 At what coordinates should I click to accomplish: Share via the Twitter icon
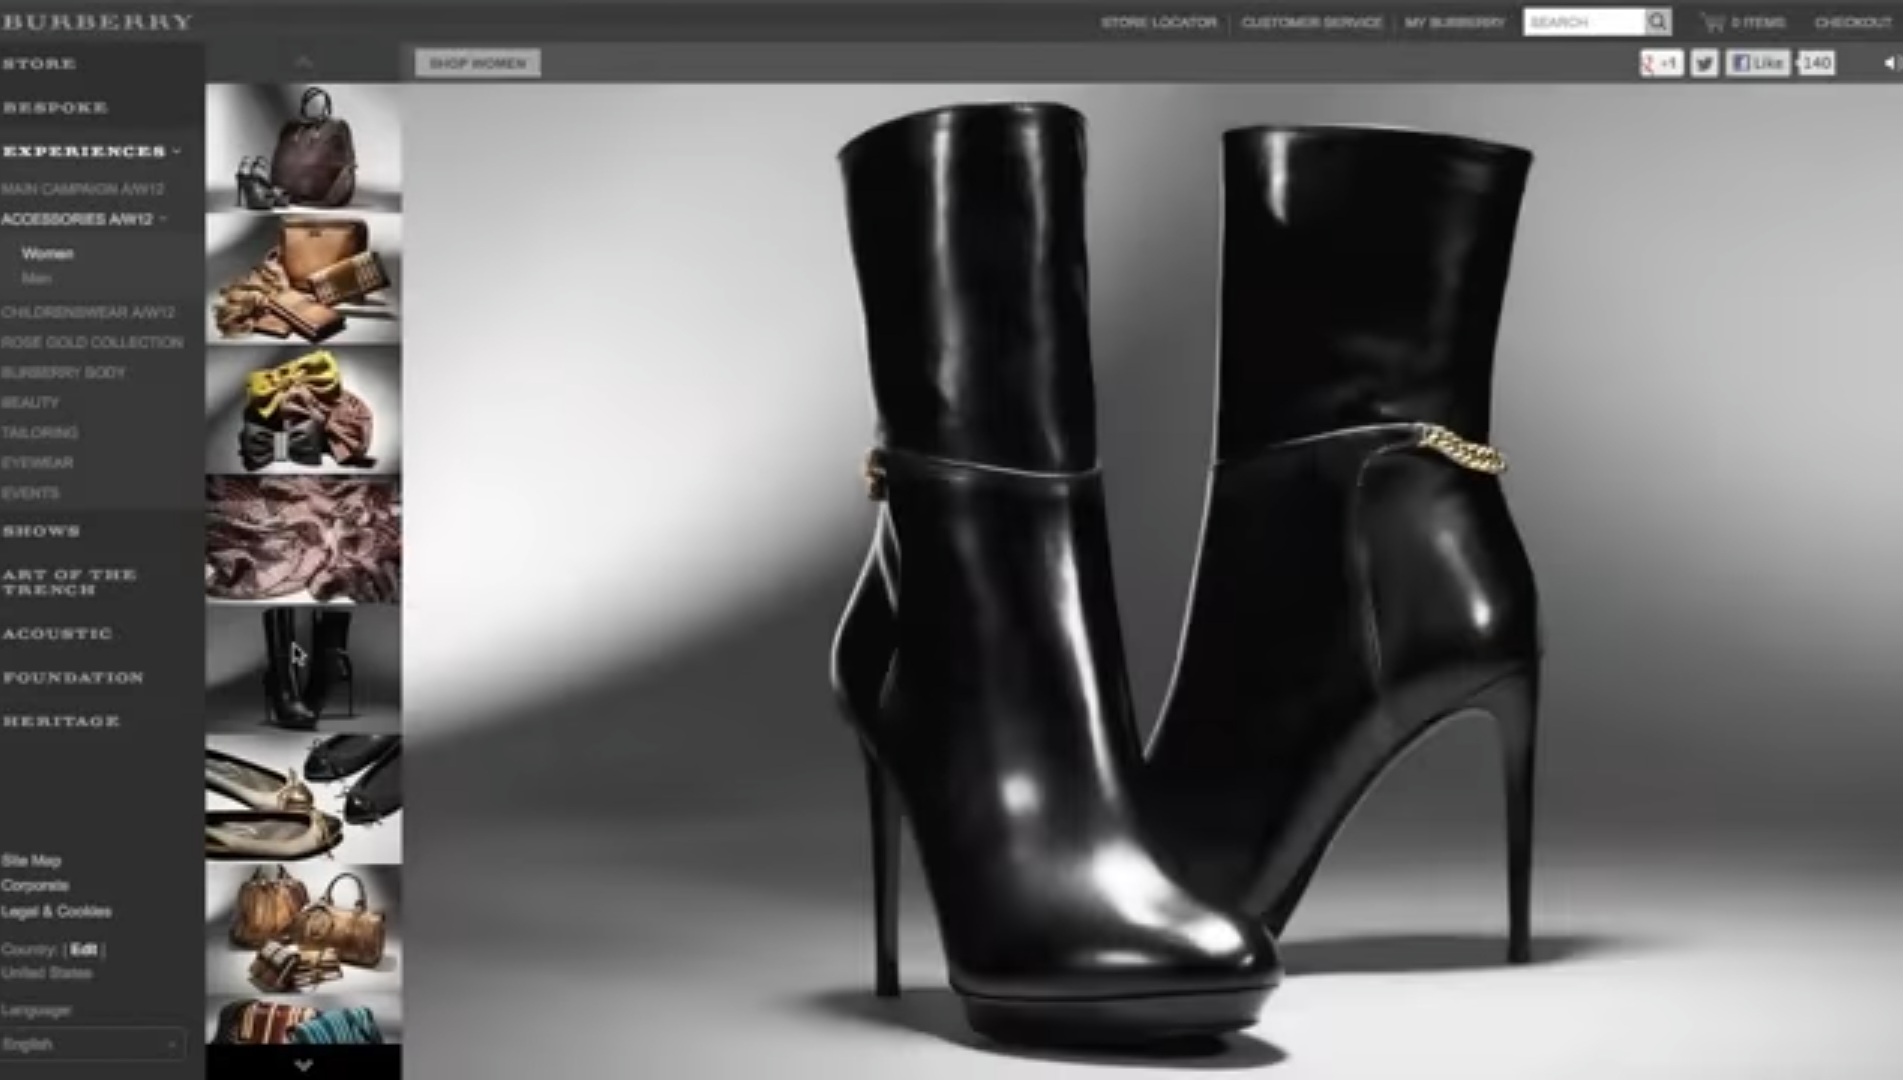(1704, 64)
